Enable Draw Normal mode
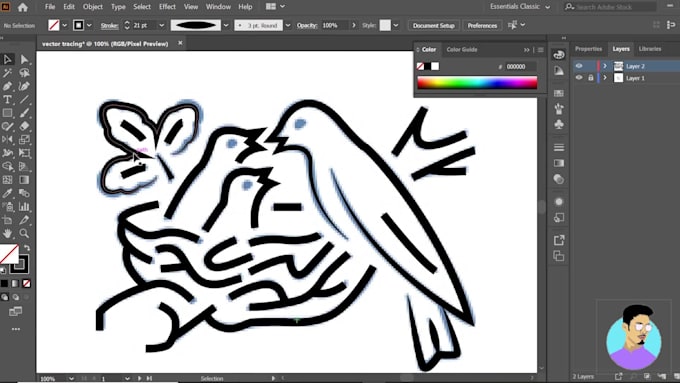Viewport: 680px width, 383px height. tap(4, 298)
